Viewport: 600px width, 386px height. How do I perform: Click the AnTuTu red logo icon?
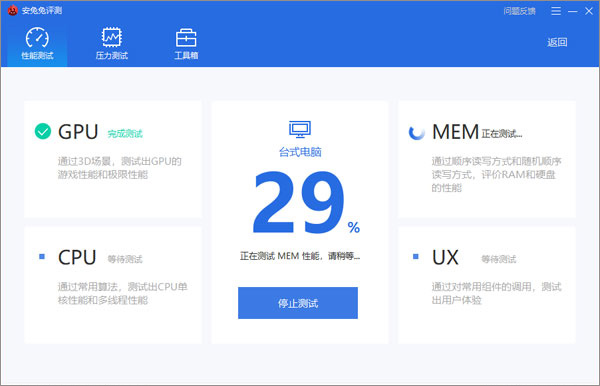coord(13,10)
